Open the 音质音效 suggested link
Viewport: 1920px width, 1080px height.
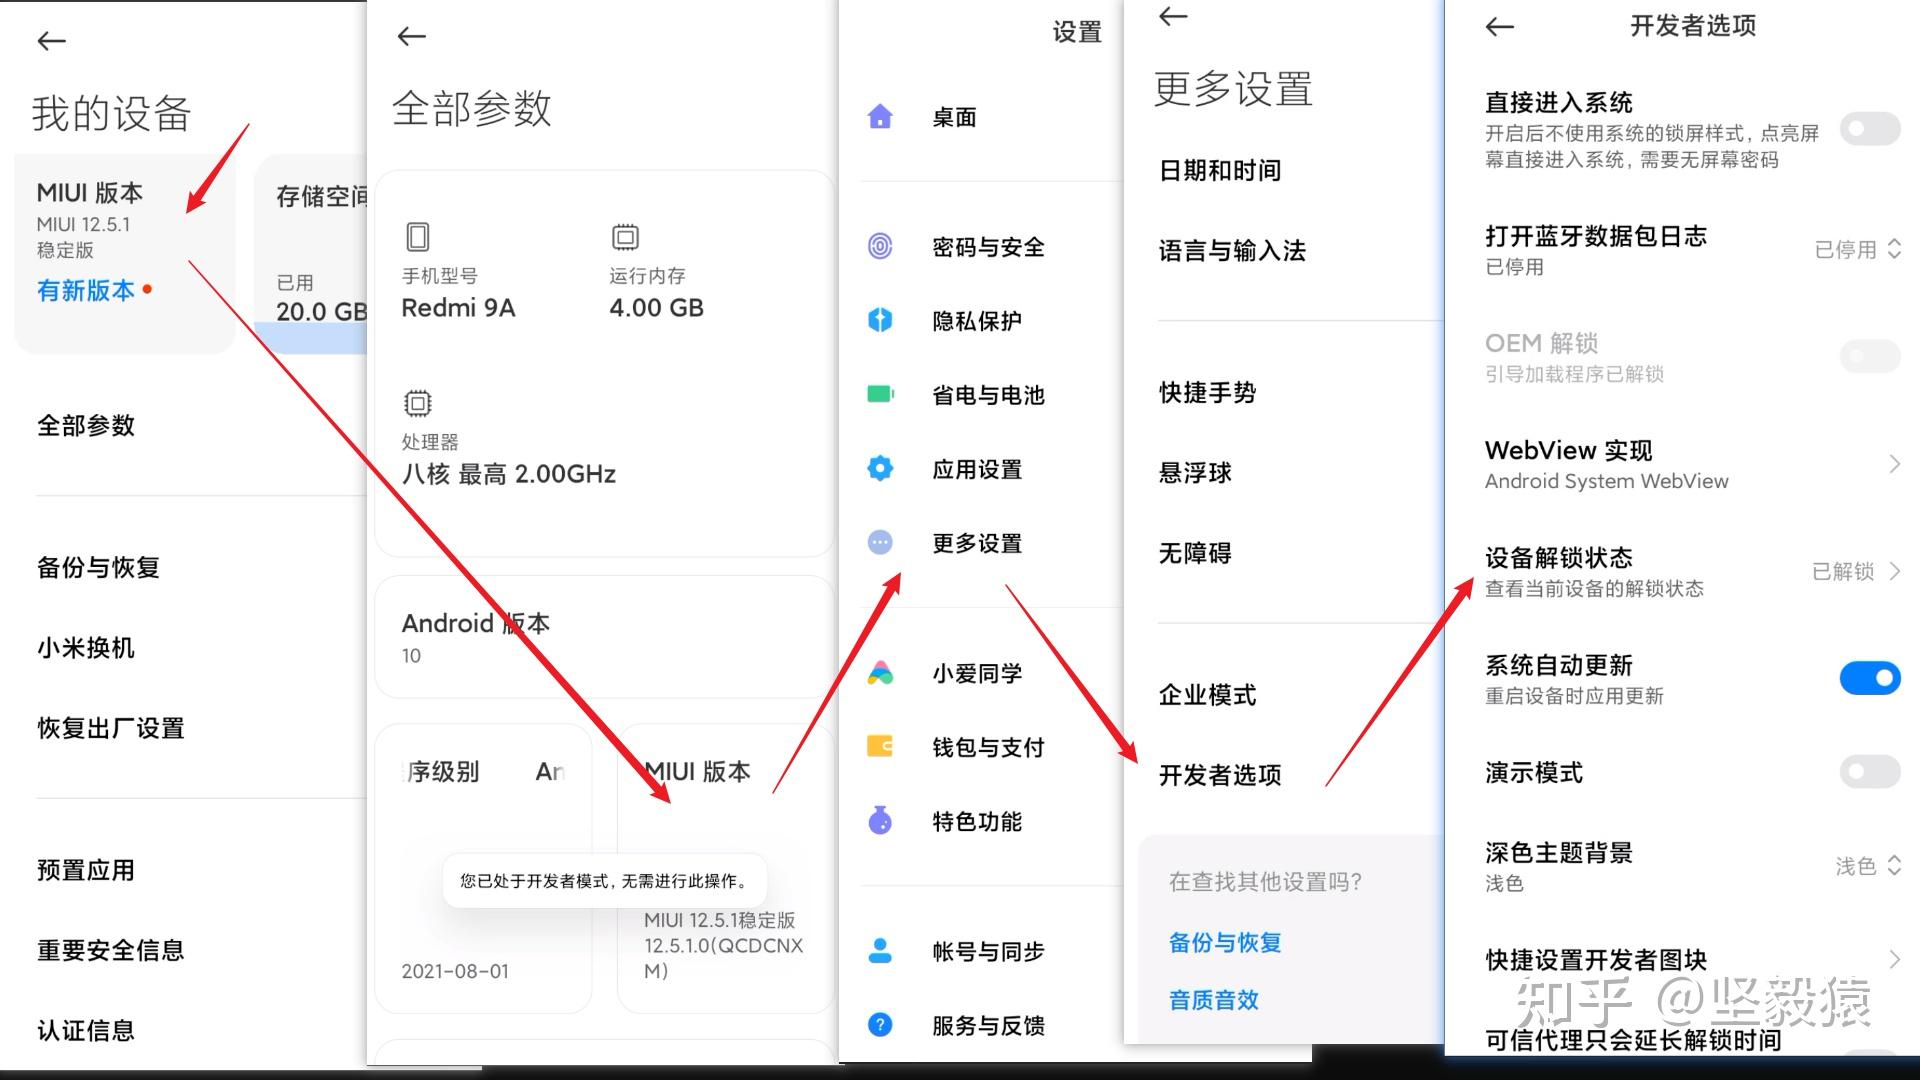click(1213, 1000)
